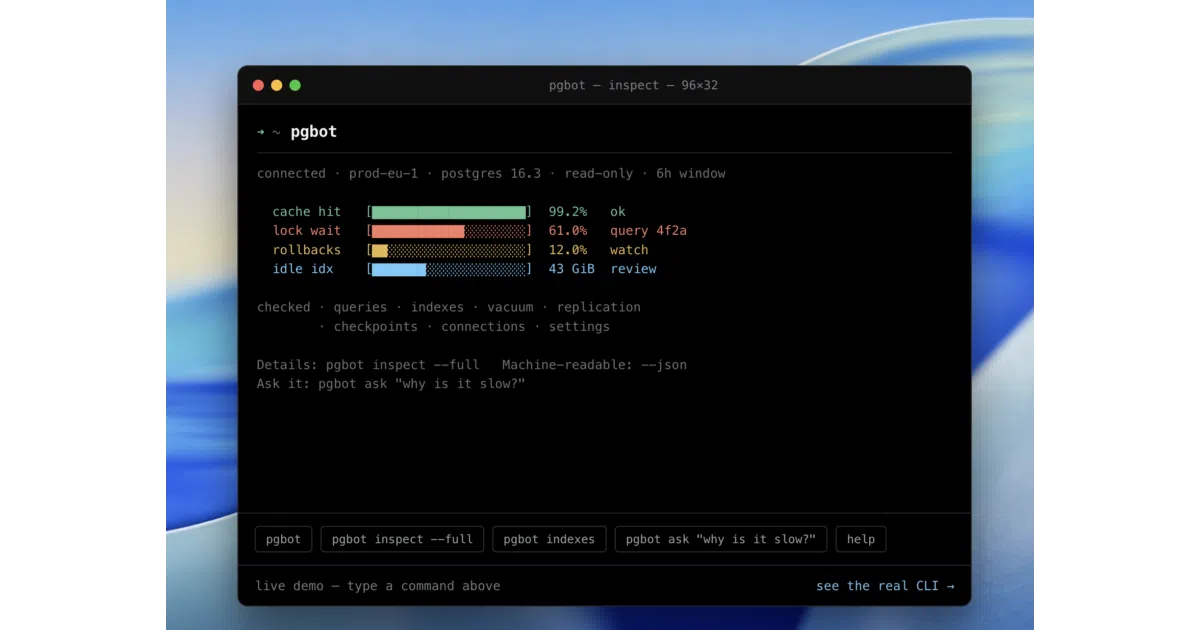Click the "idle idx" label
The image size is (1200, 630).
[303, 269]
